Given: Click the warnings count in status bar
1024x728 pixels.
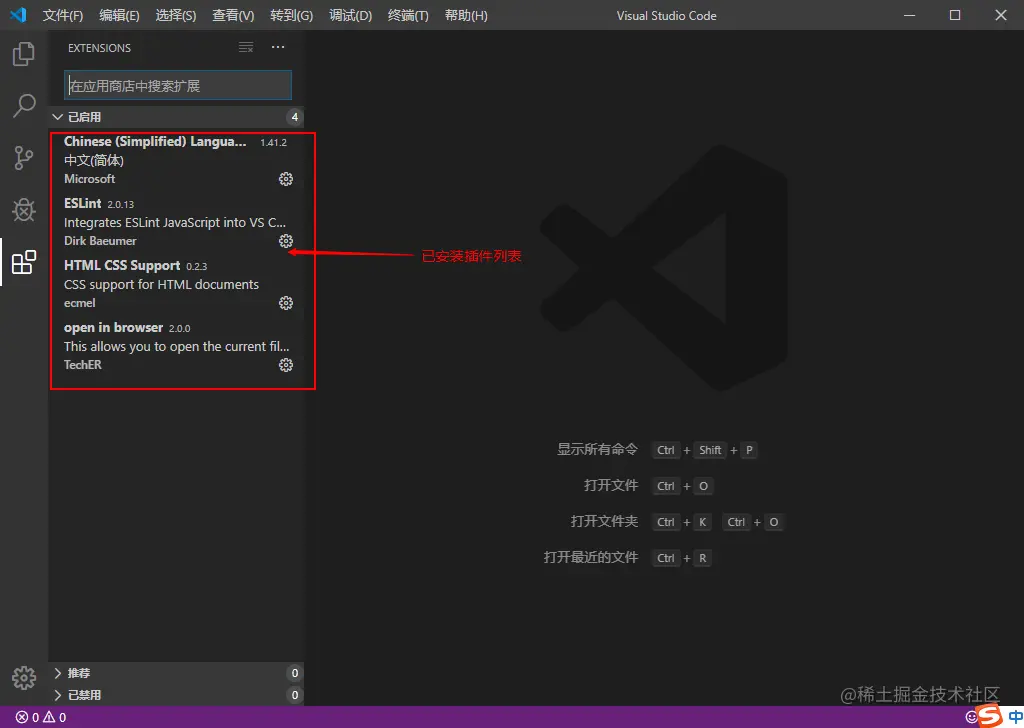Looking at the screenshot, I should point(54,718).
